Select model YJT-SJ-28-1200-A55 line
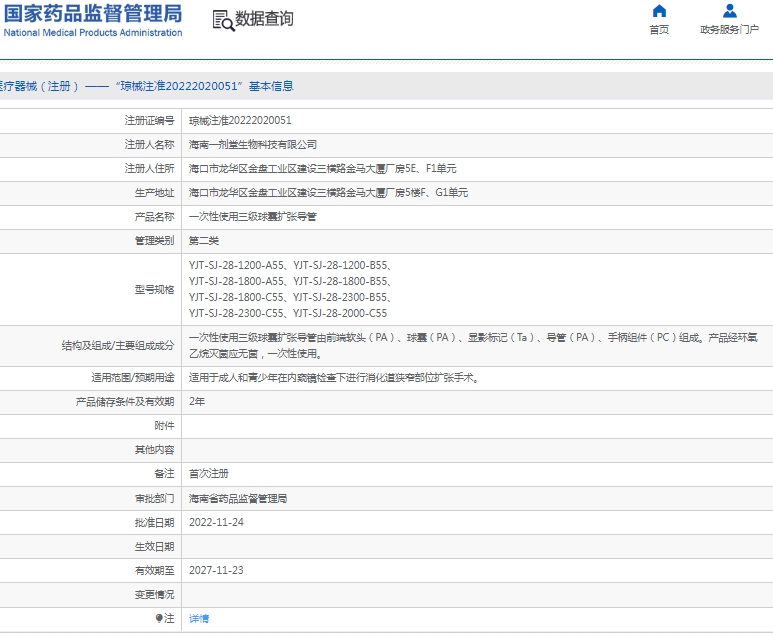Image resolution: width=773 pixels, height=636 pixels. coord(290,265)
